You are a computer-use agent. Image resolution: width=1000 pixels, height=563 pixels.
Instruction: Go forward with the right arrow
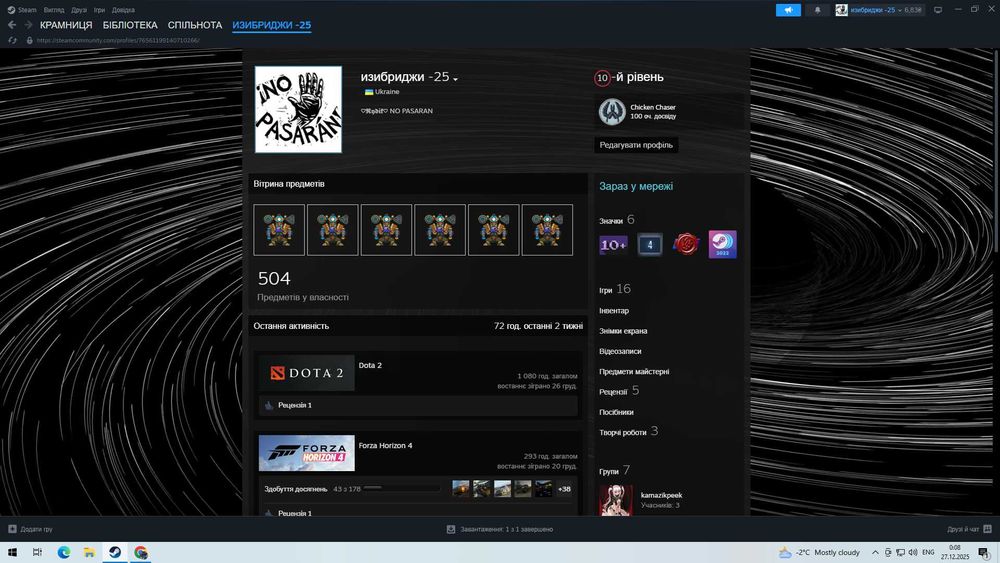pyautogui.click(x=29, y=25)
